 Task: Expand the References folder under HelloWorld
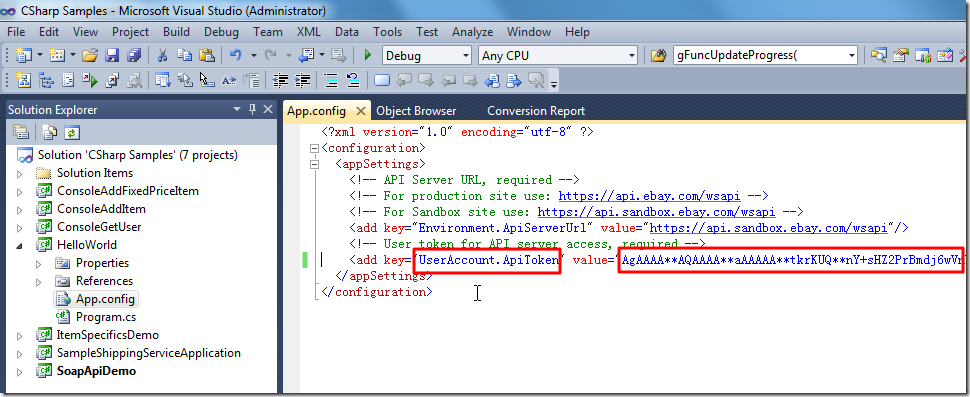[x=39, y=281]
